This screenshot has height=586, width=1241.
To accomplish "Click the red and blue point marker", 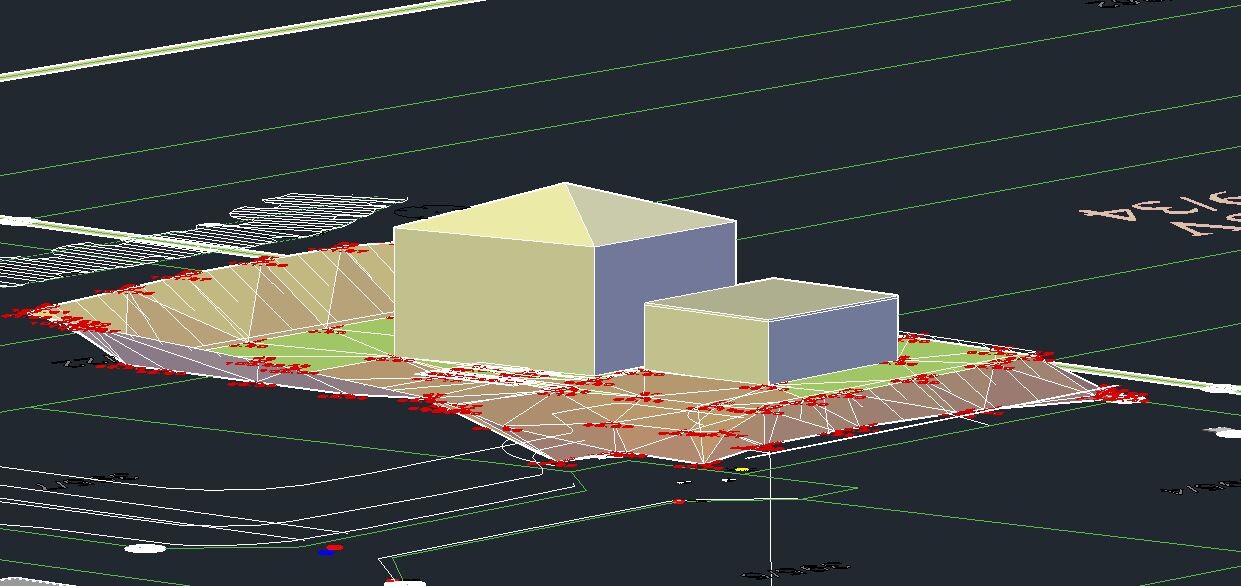I will tap(331, 549).
